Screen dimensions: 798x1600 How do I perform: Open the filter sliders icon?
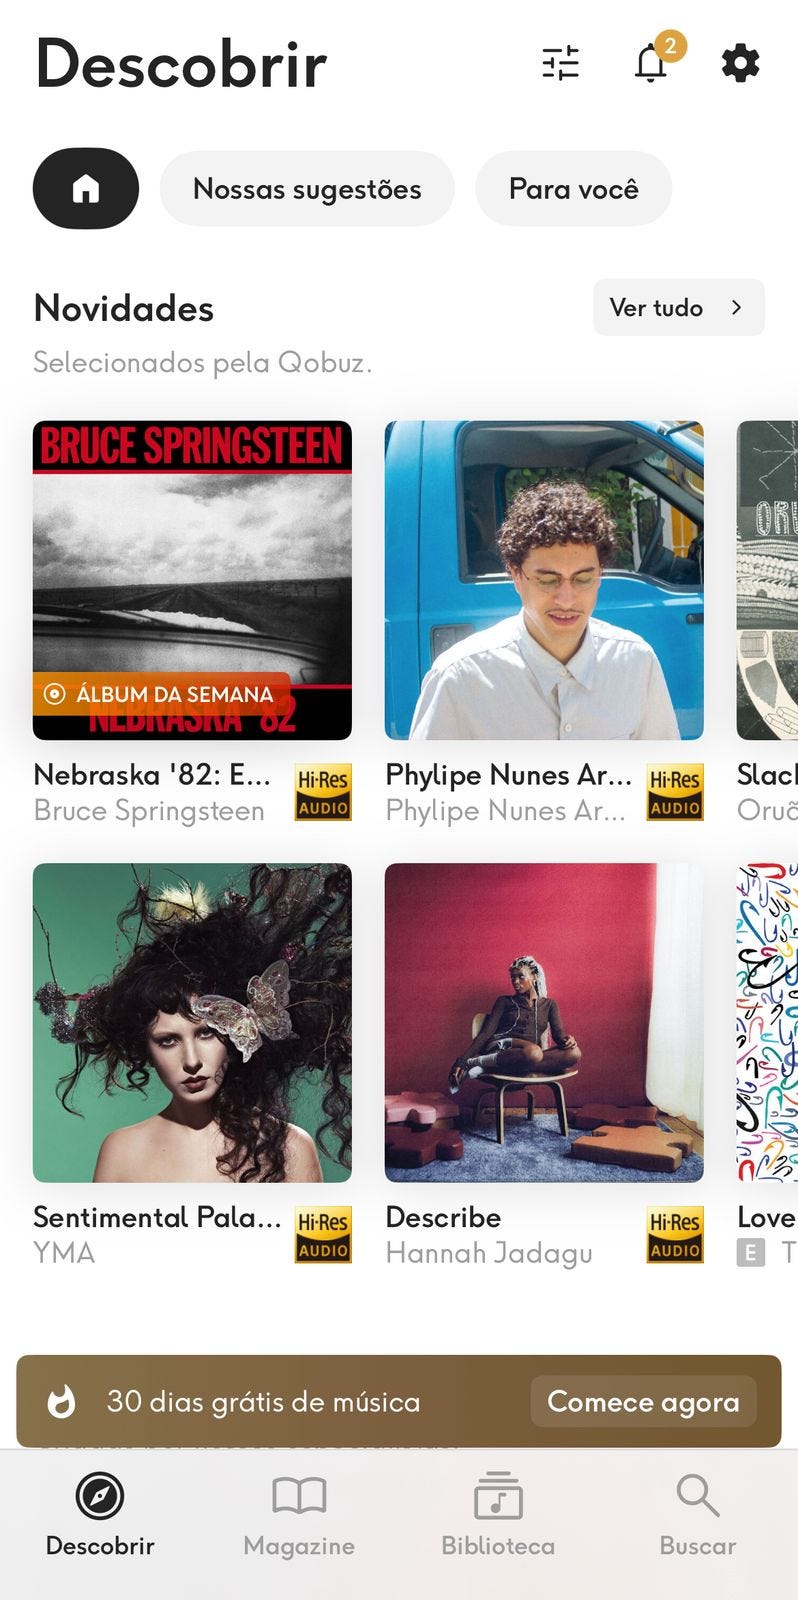tap(560, 63)
